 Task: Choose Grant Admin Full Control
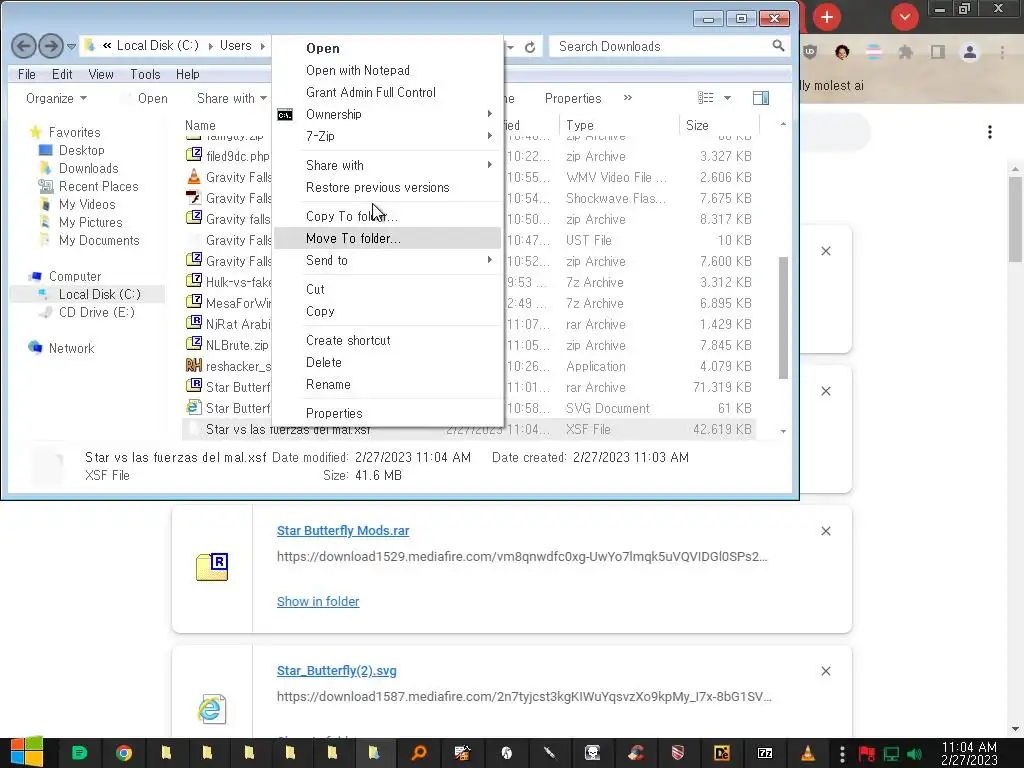click(387, 93)
